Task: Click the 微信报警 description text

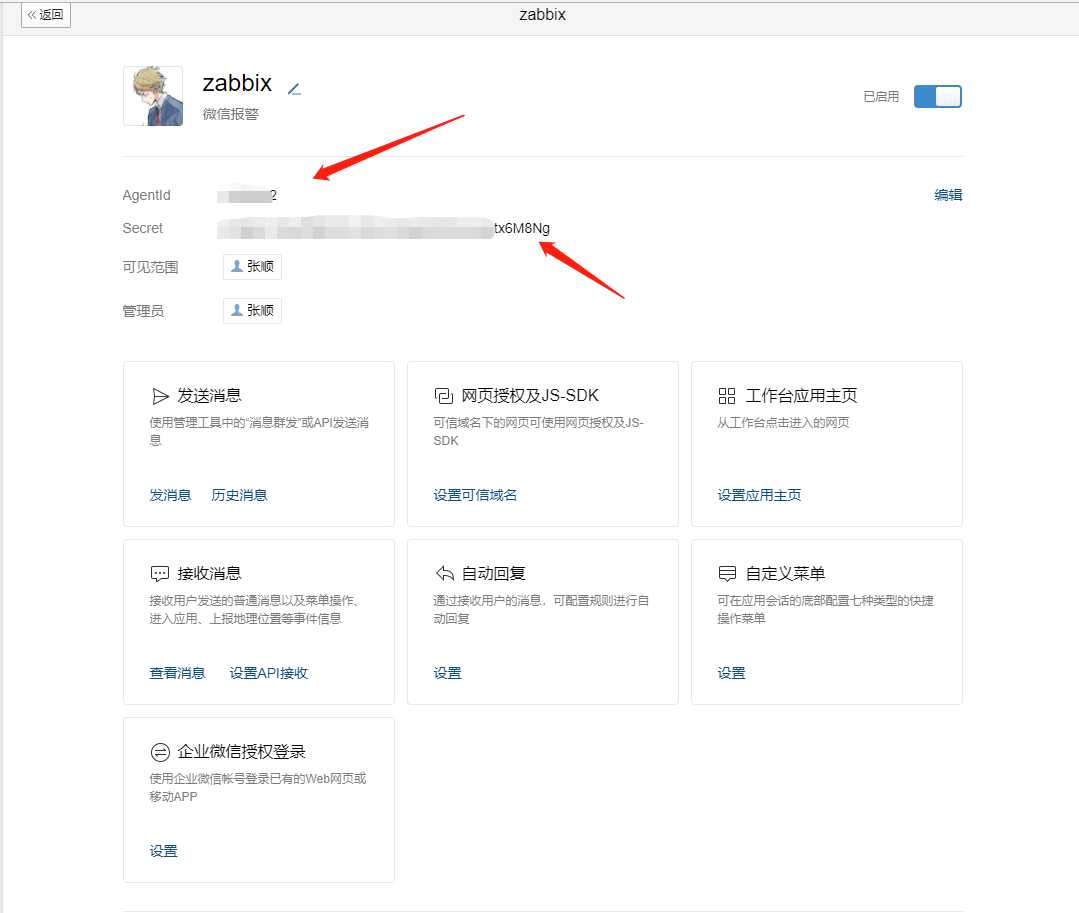Action: pos(231,114)
